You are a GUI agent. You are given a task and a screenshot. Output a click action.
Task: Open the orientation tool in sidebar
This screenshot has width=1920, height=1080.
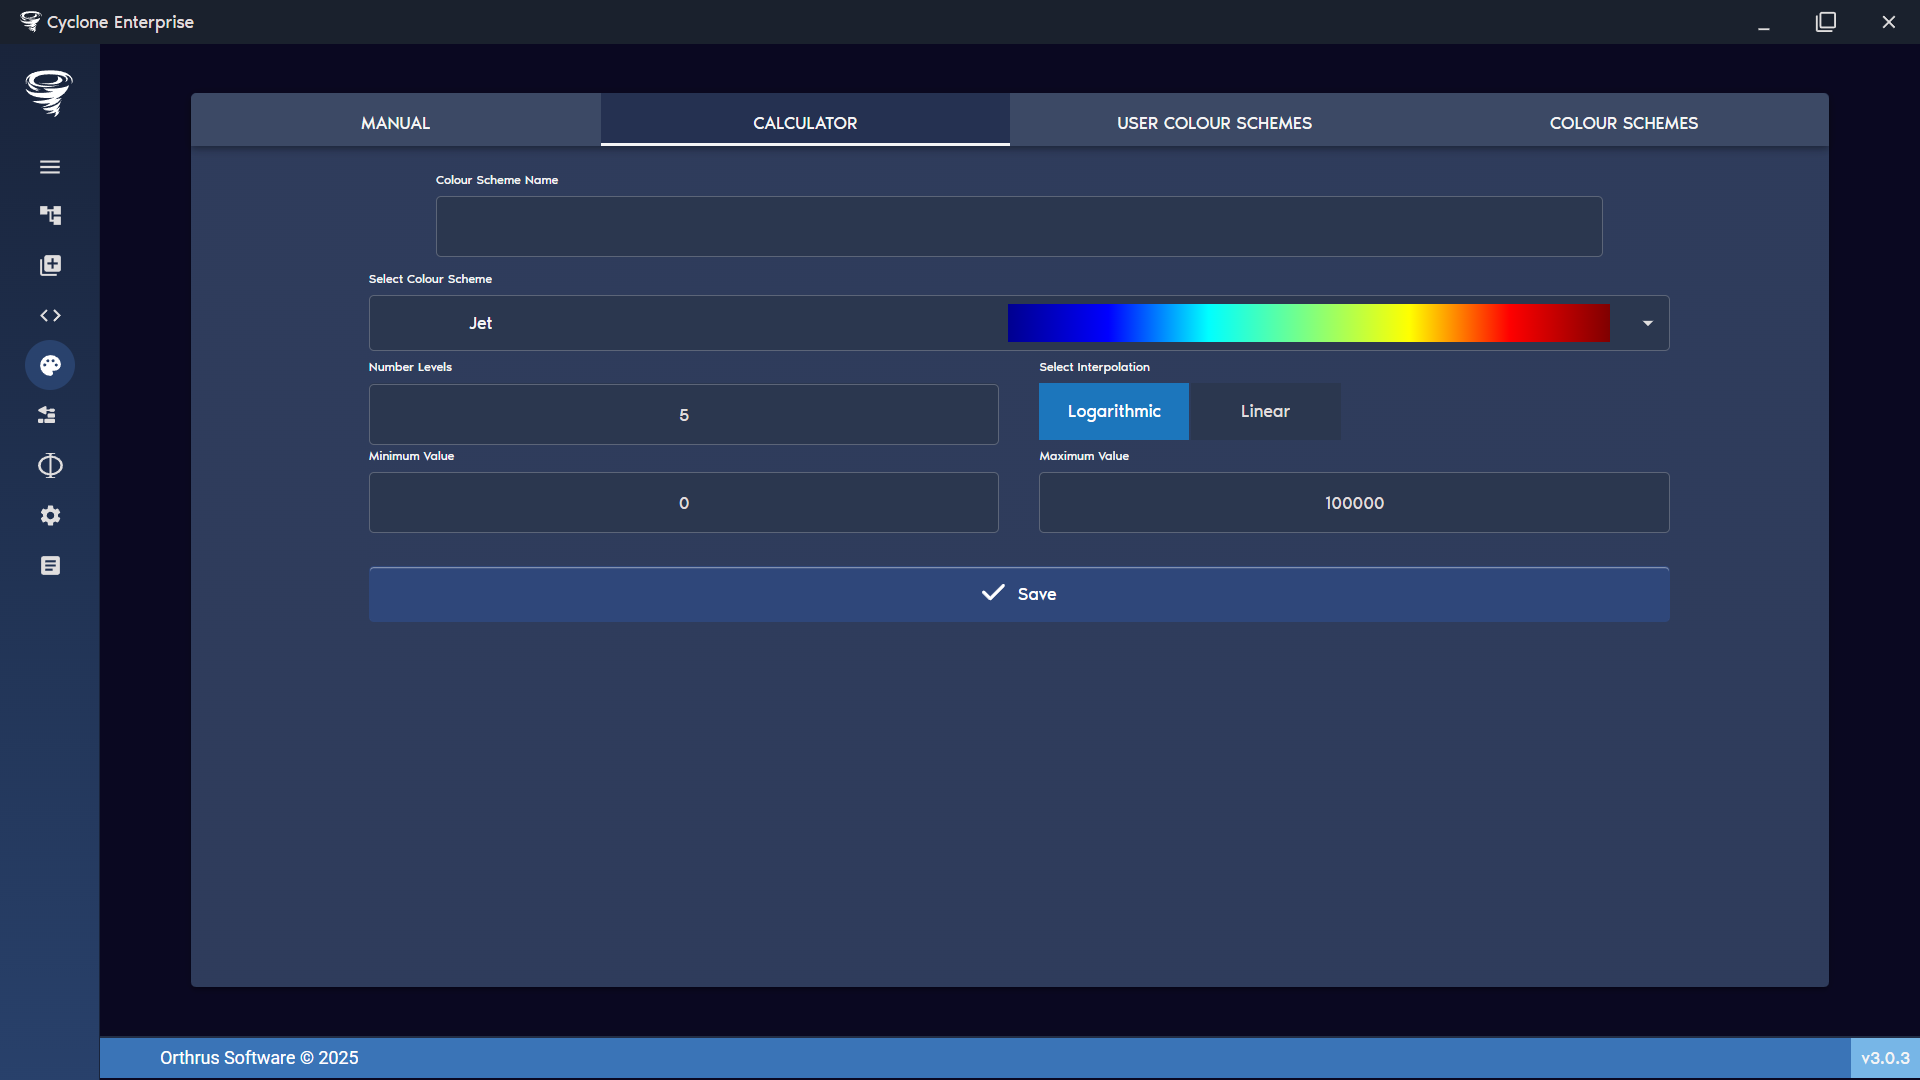coord(50,465)
